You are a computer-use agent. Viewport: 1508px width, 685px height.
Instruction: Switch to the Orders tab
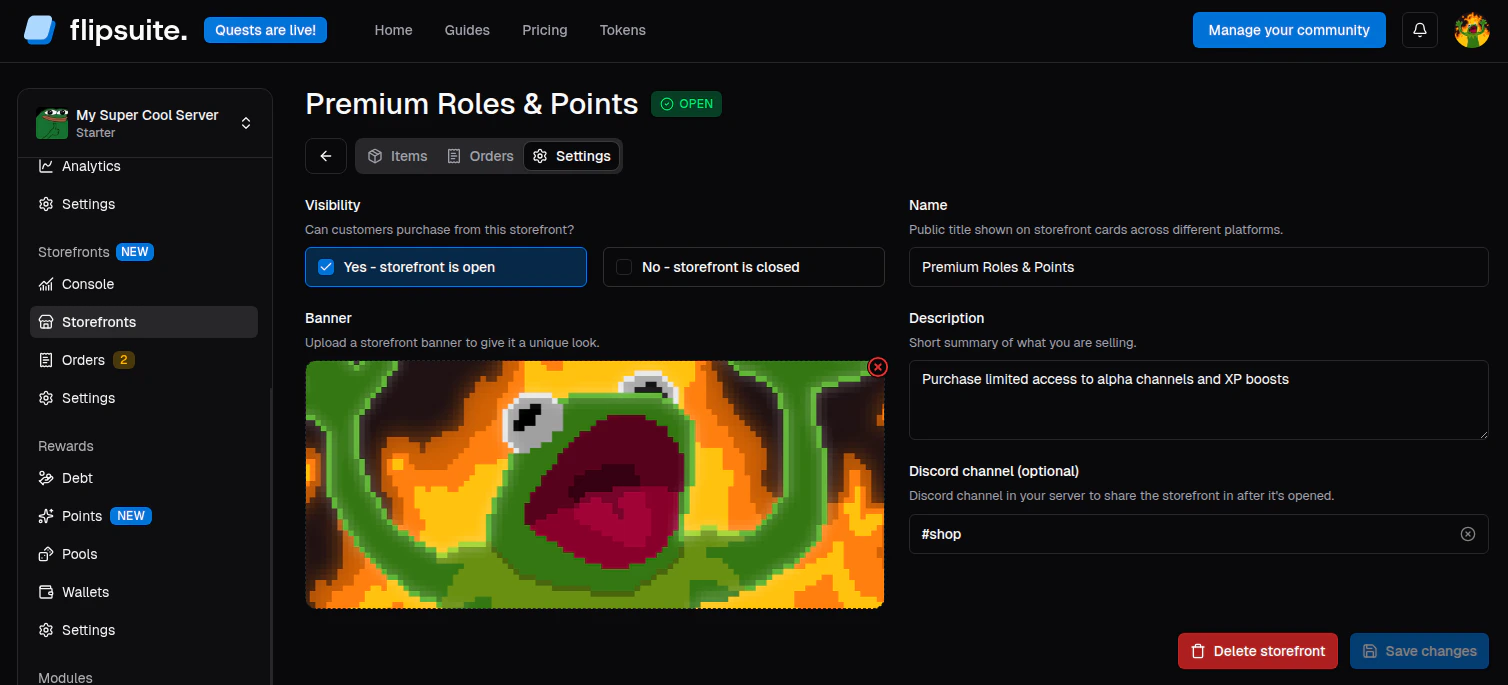480,156
